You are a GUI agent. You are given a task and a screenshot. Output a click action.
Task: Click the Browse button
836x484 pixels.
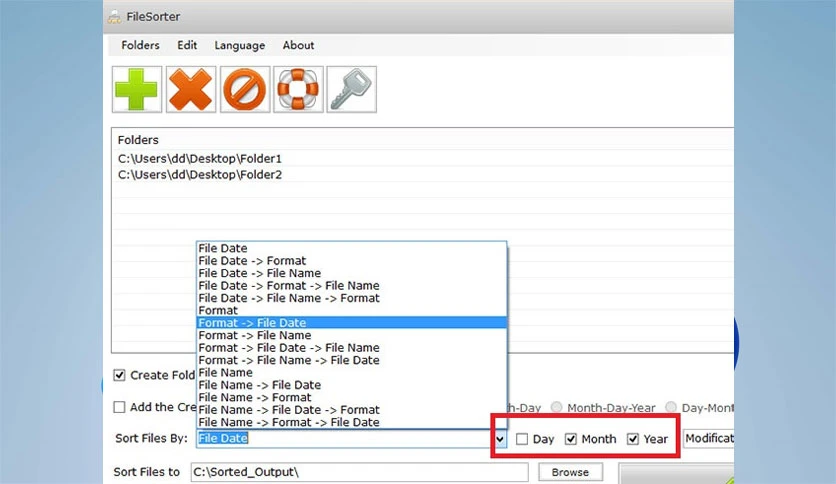pos(570,472)
